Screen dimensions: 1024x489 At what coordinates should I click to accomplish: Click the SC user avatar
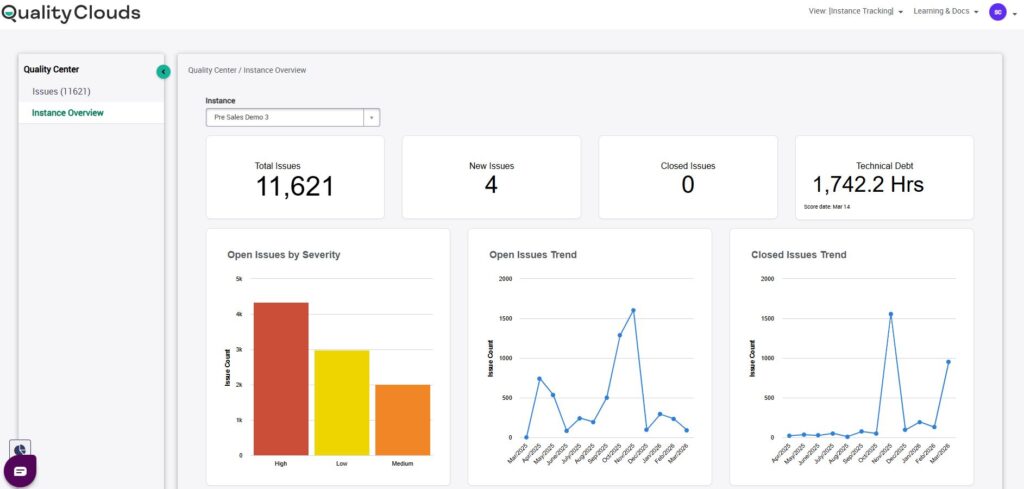(x=997, y=12)
